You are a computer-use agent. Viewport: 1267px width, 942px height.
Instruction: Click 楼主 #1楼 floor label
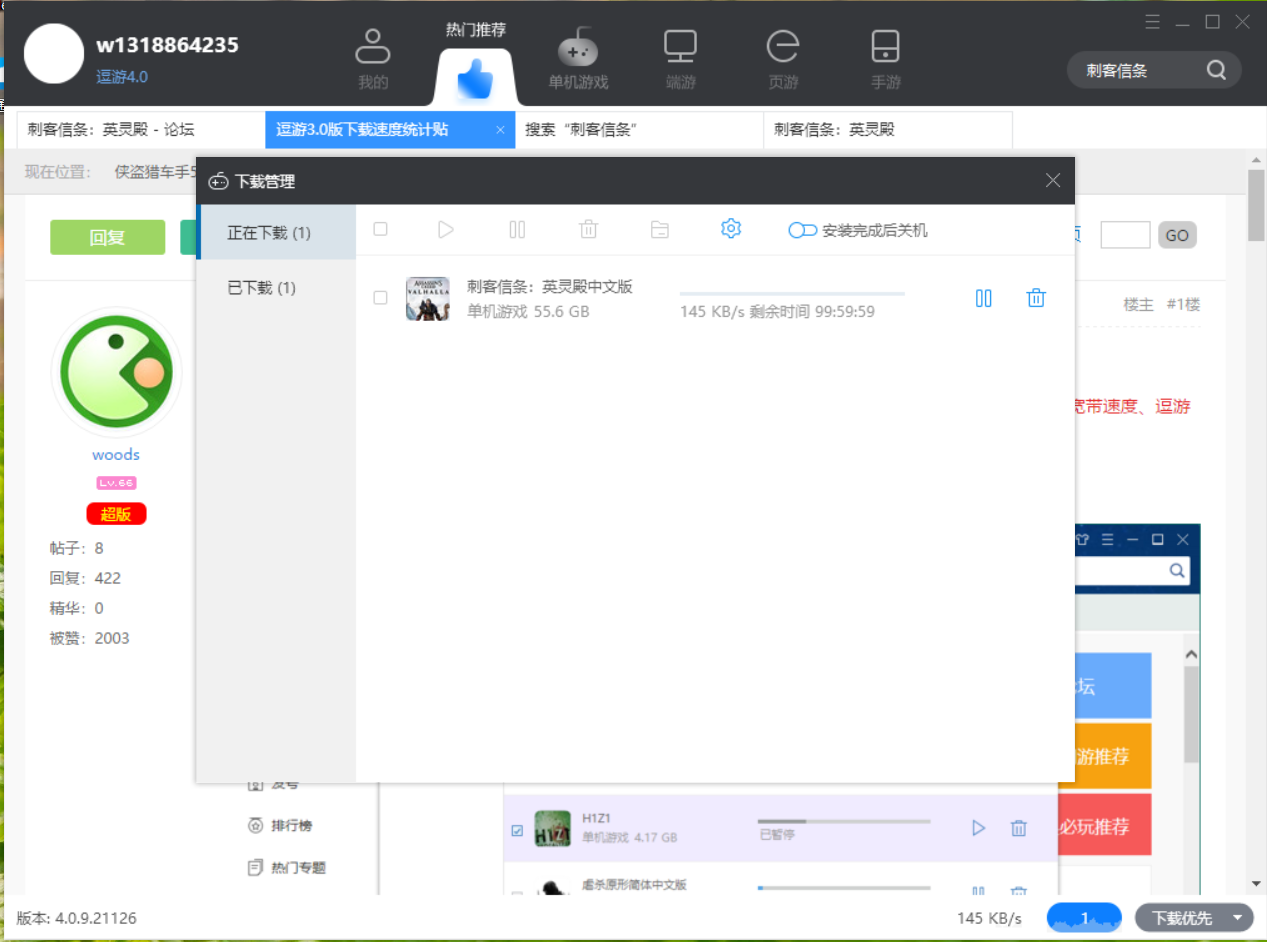(x=1162, y=304)
